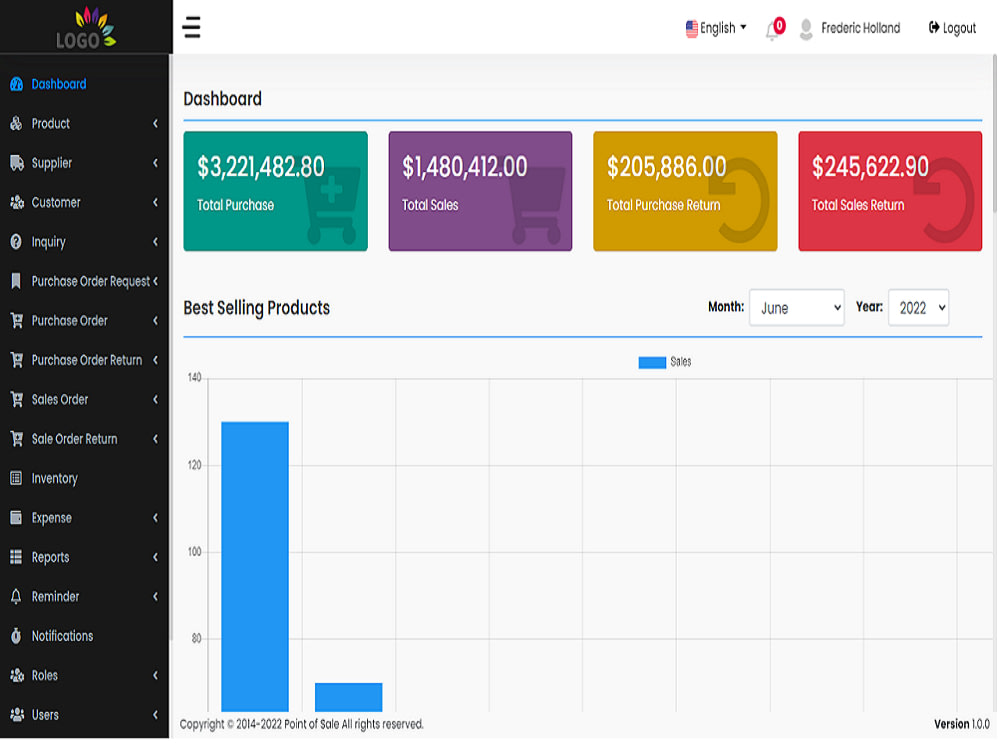Click the copyright footer text
Viewport: 1000px width, 750px height.
(302, 725)
